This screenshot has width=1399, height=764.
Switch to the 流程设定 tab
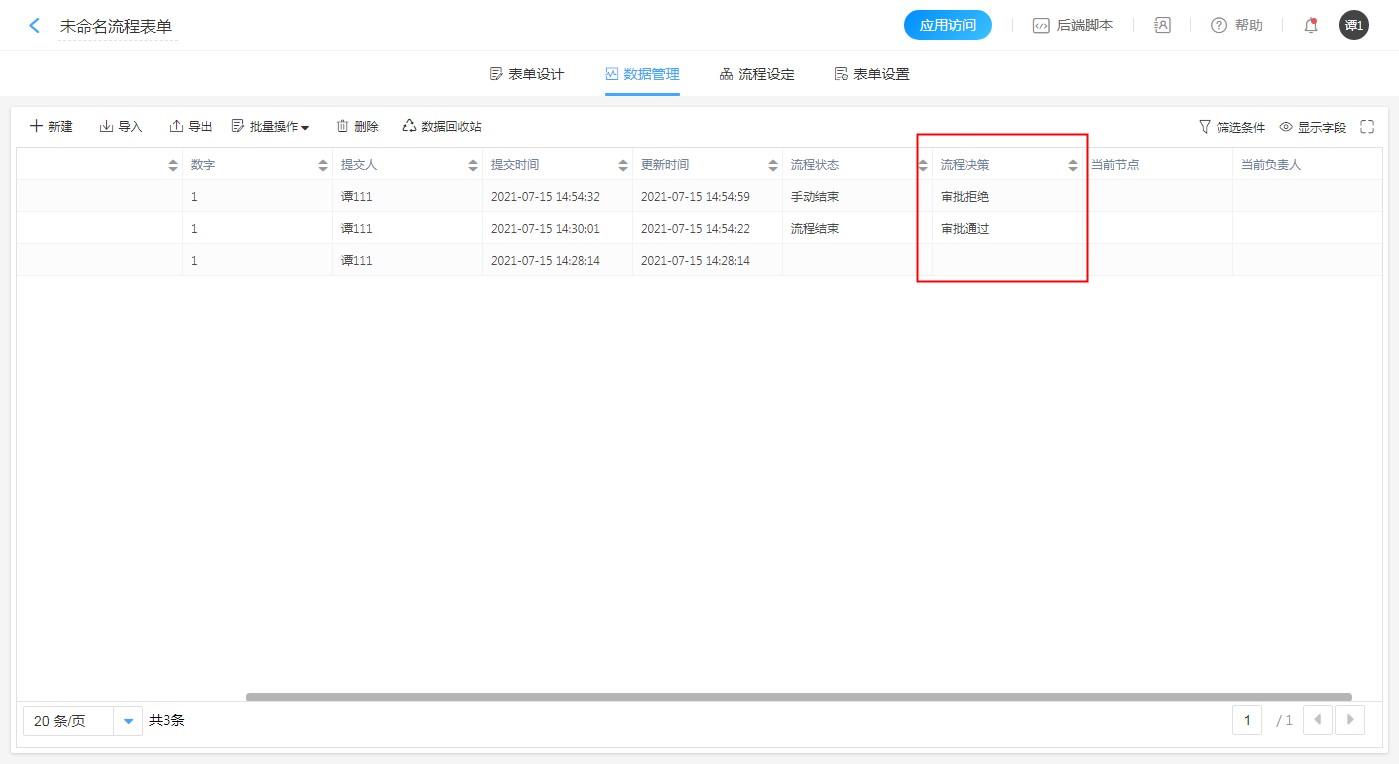tap(757, 74)
